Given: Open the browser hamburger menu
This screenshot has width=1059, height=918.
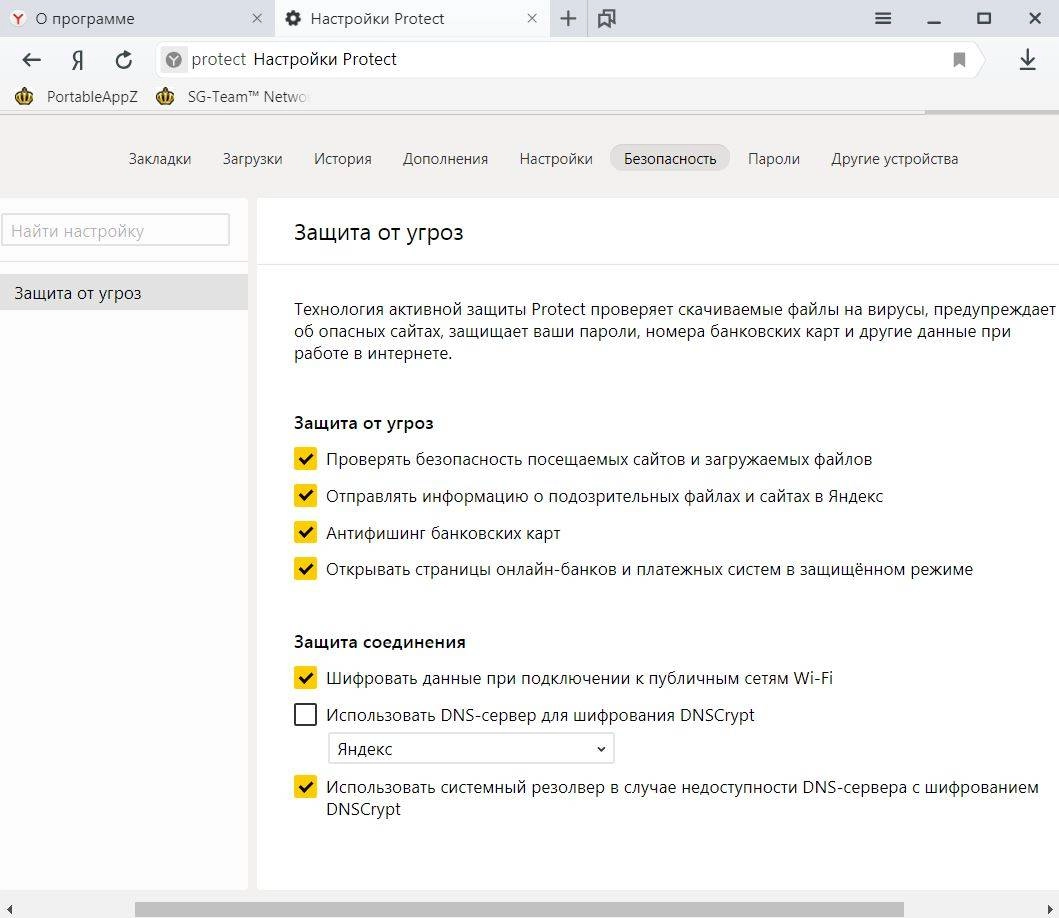Looking at the screenshot, I should (883, 18).
